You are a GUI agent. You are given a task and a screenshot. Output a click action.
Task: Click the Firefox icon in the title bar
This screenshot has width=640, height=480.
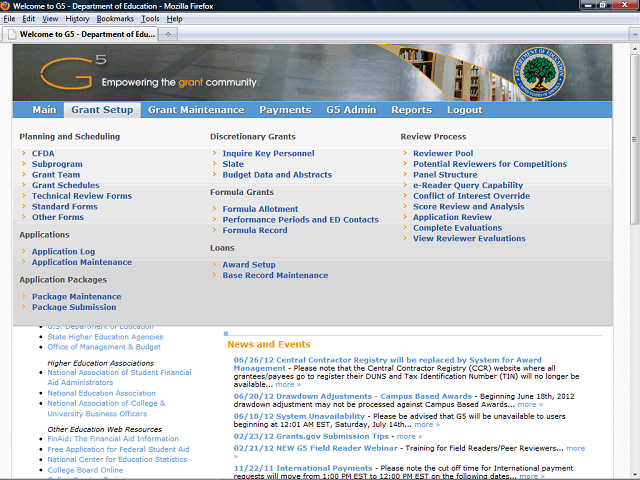point(5,6)
